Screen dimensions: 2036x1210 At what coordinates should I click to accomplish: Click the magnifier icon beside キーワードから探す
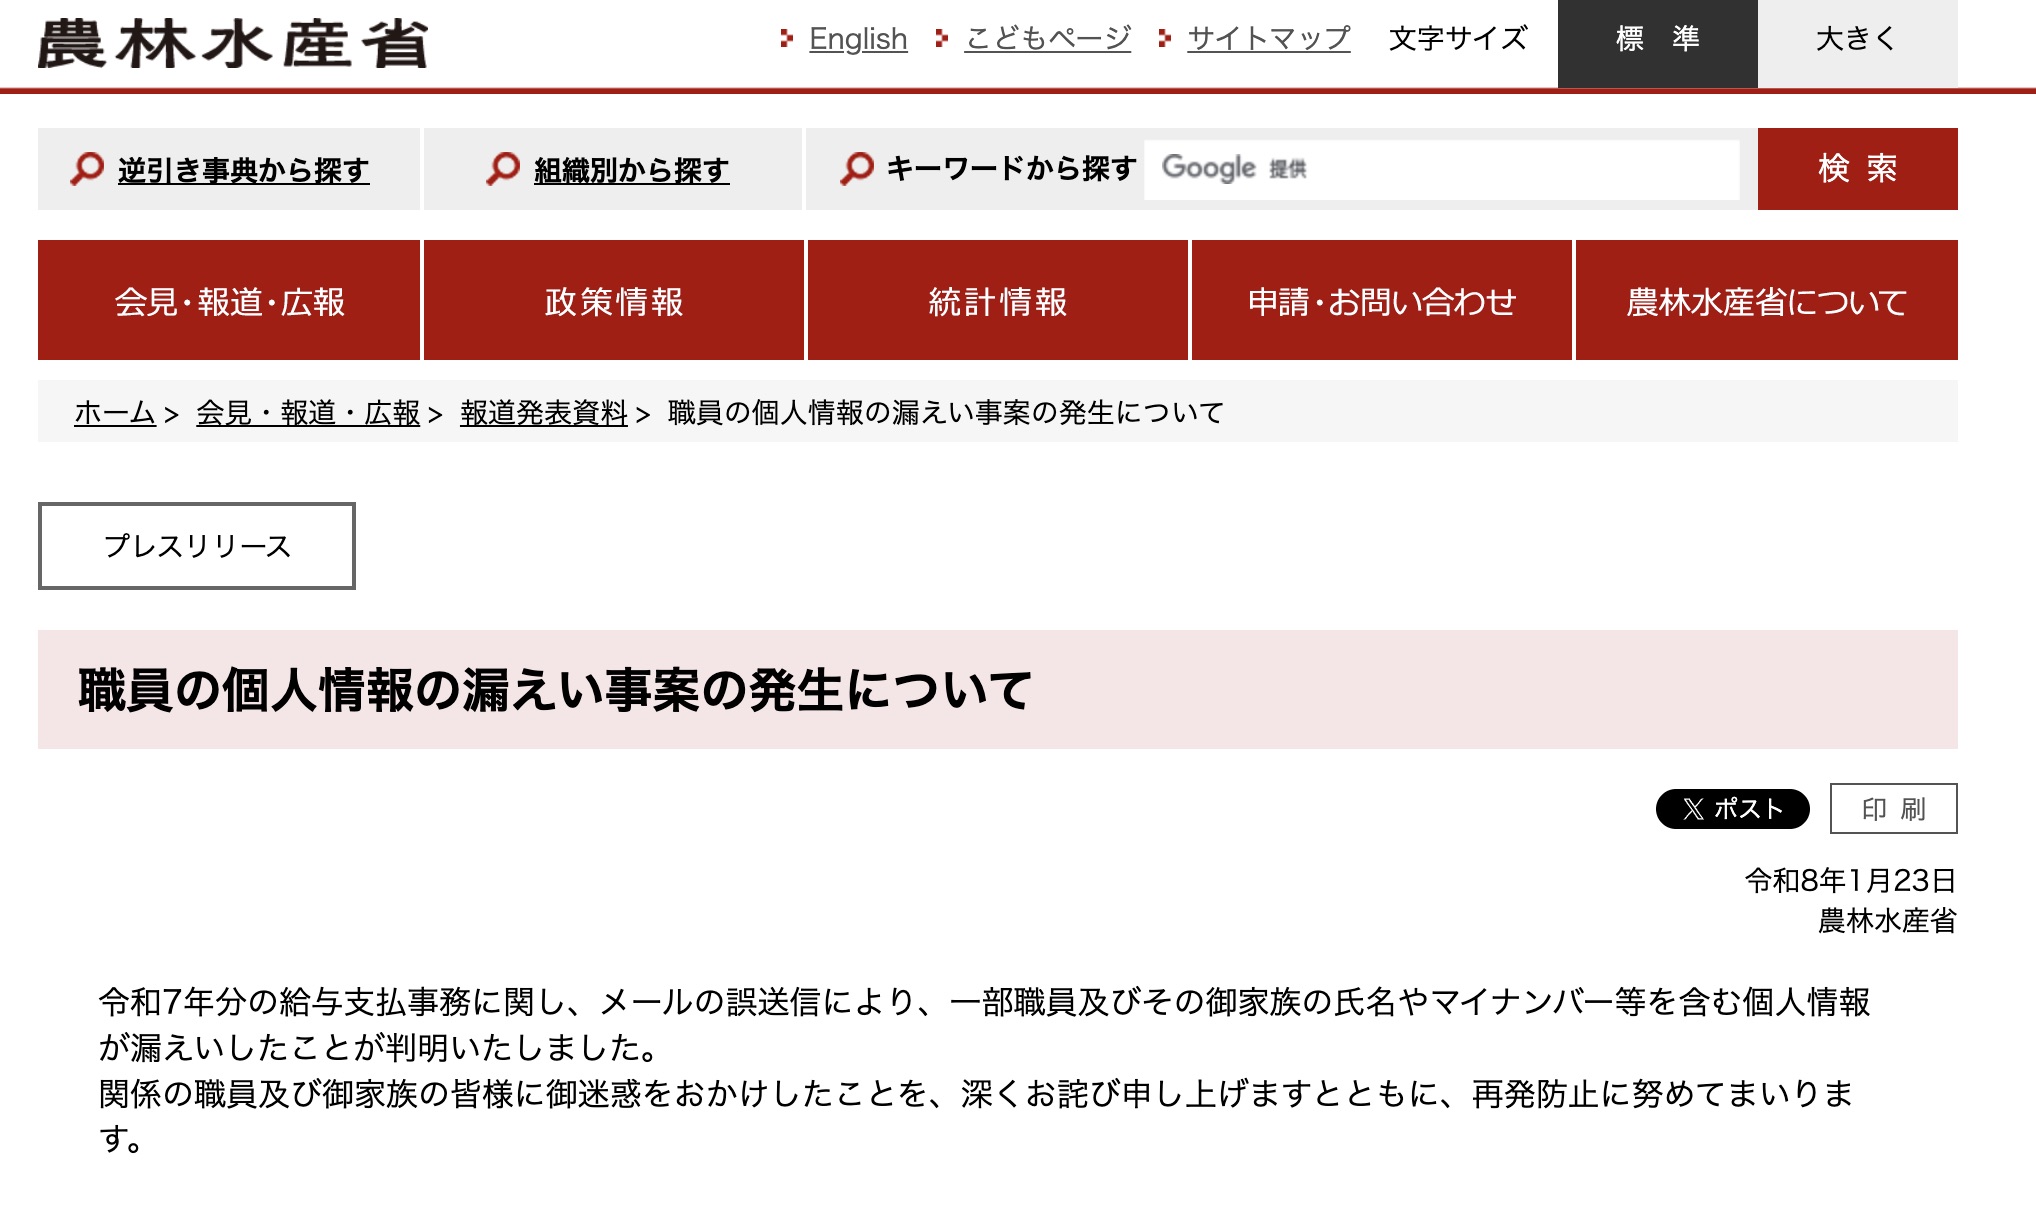tap(857, 168)
